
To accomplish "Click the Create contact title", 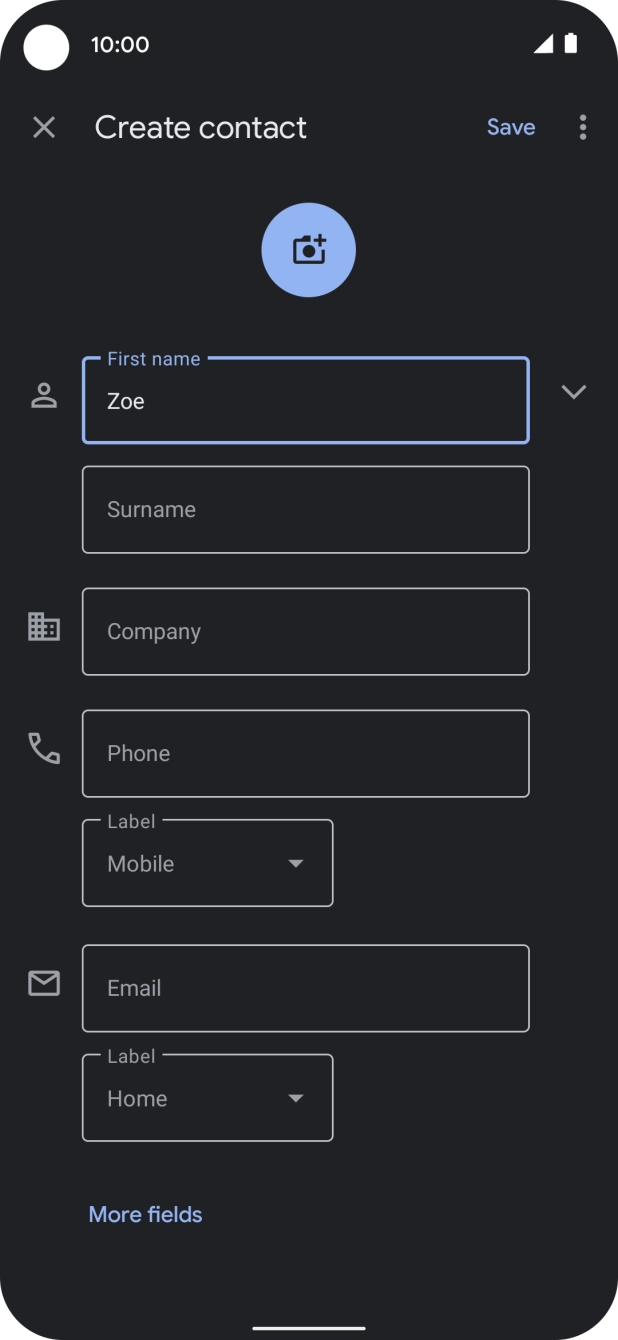I will pos(200,127).
